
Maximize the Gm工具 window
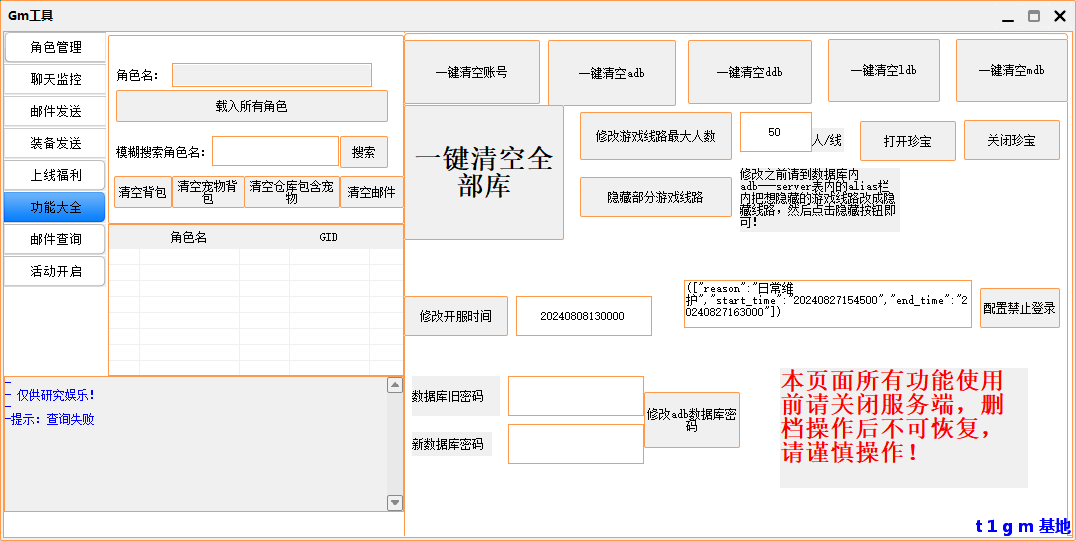(1034, 16)
